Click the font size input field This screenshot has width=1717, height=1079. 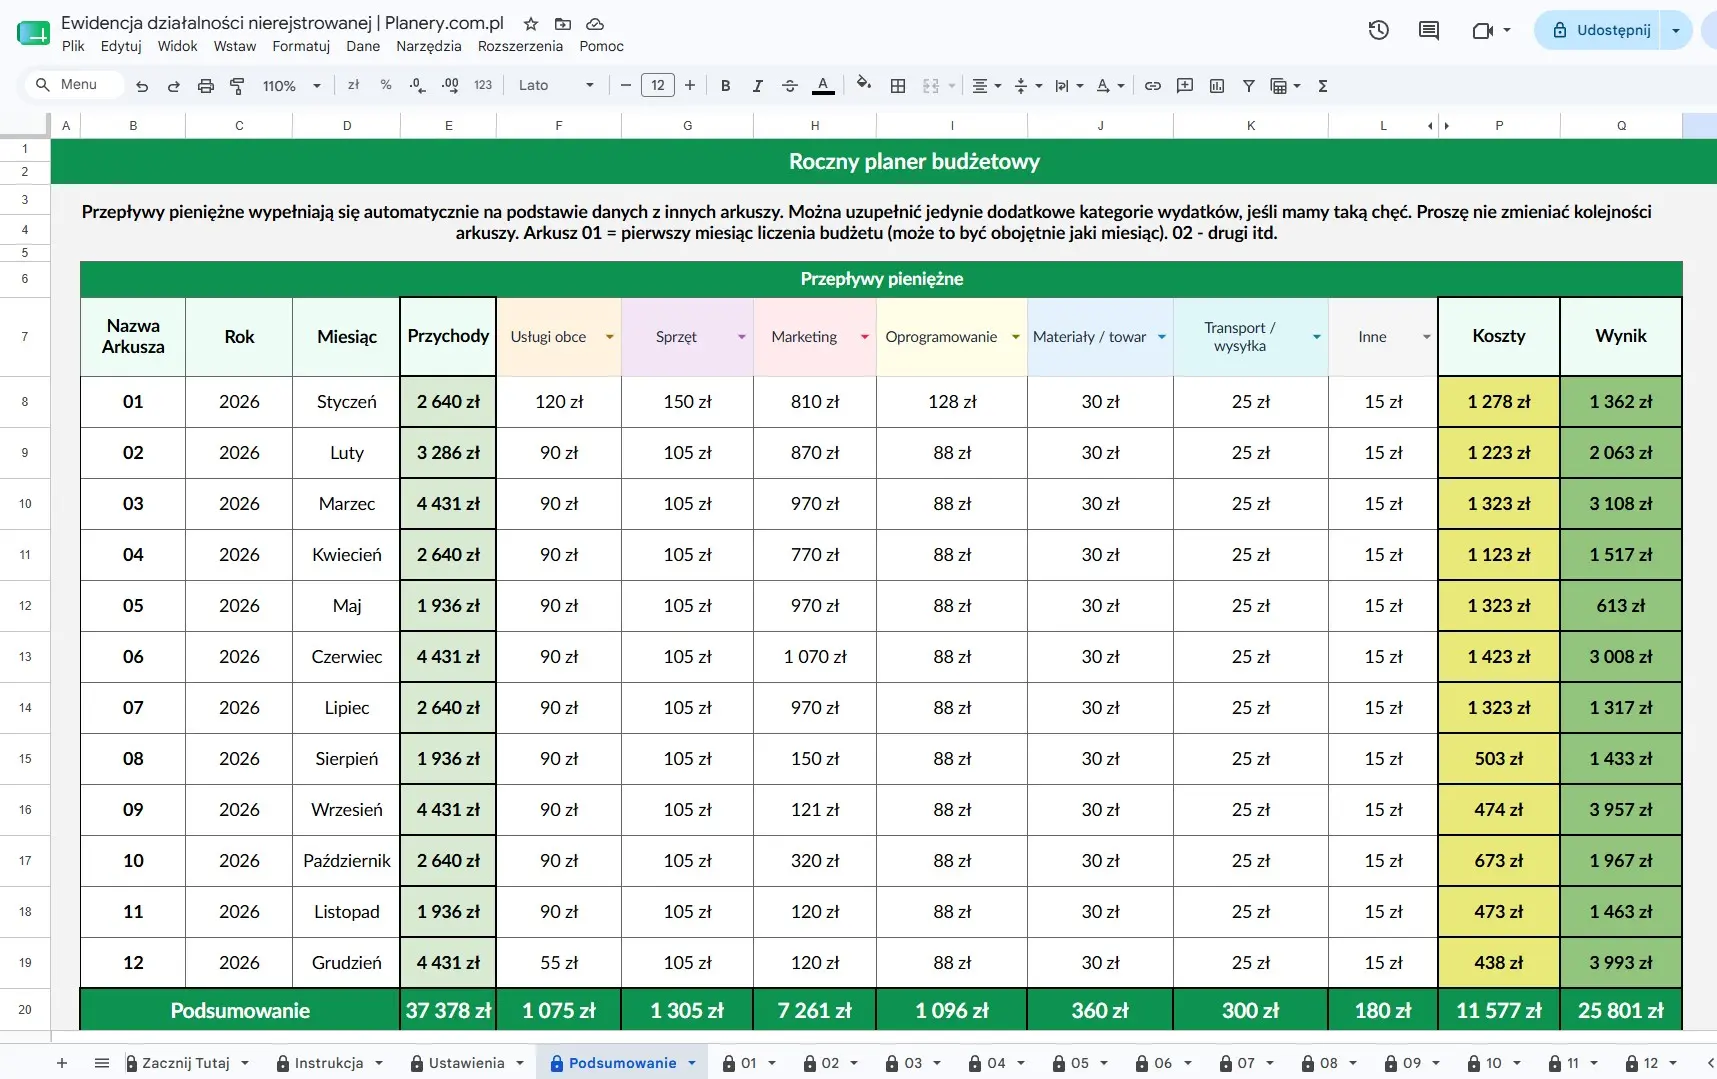click(658, 86)
